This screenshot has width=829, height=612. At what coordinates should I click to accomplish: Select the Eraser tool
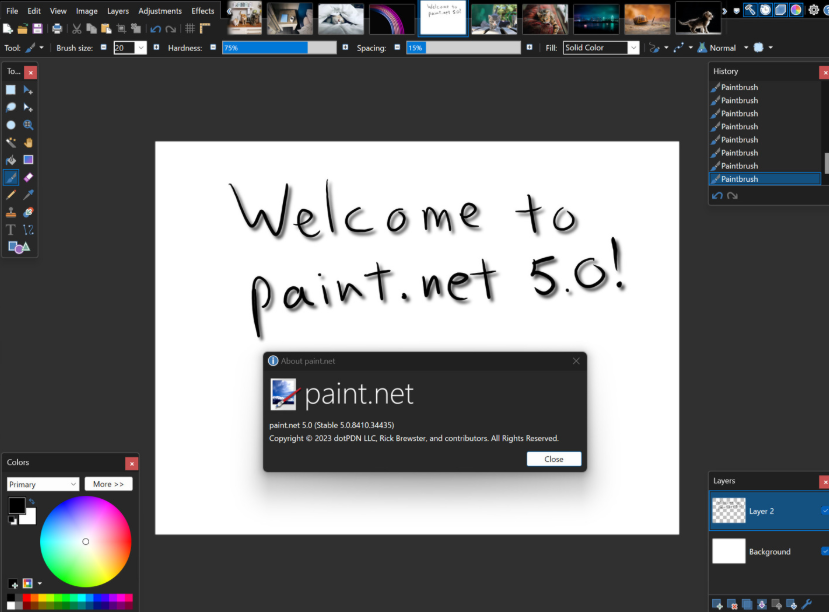[29, 177]
